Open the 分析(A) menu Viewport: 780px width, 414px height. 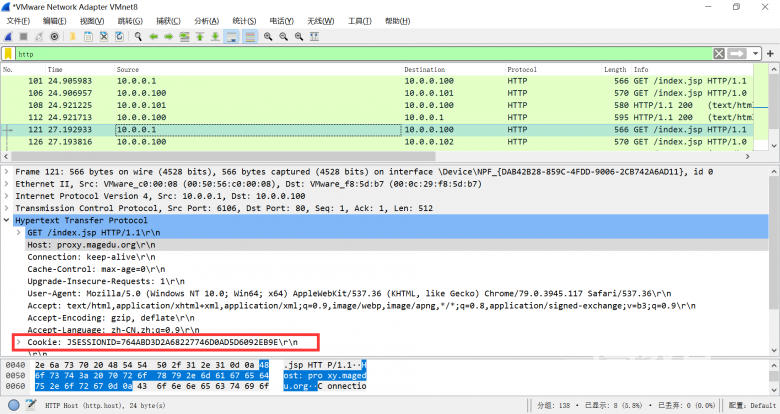point(206,21)
